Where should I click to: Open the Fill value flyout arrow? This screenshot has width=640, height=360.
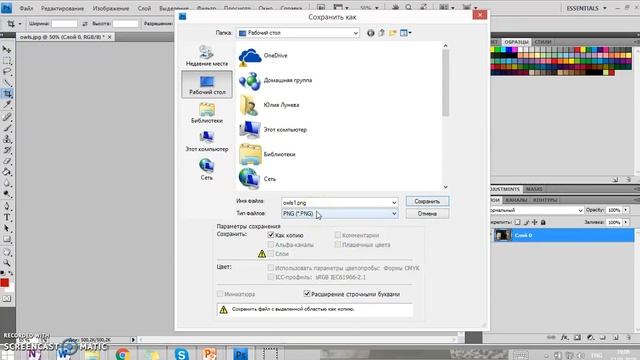pos(626,222)
